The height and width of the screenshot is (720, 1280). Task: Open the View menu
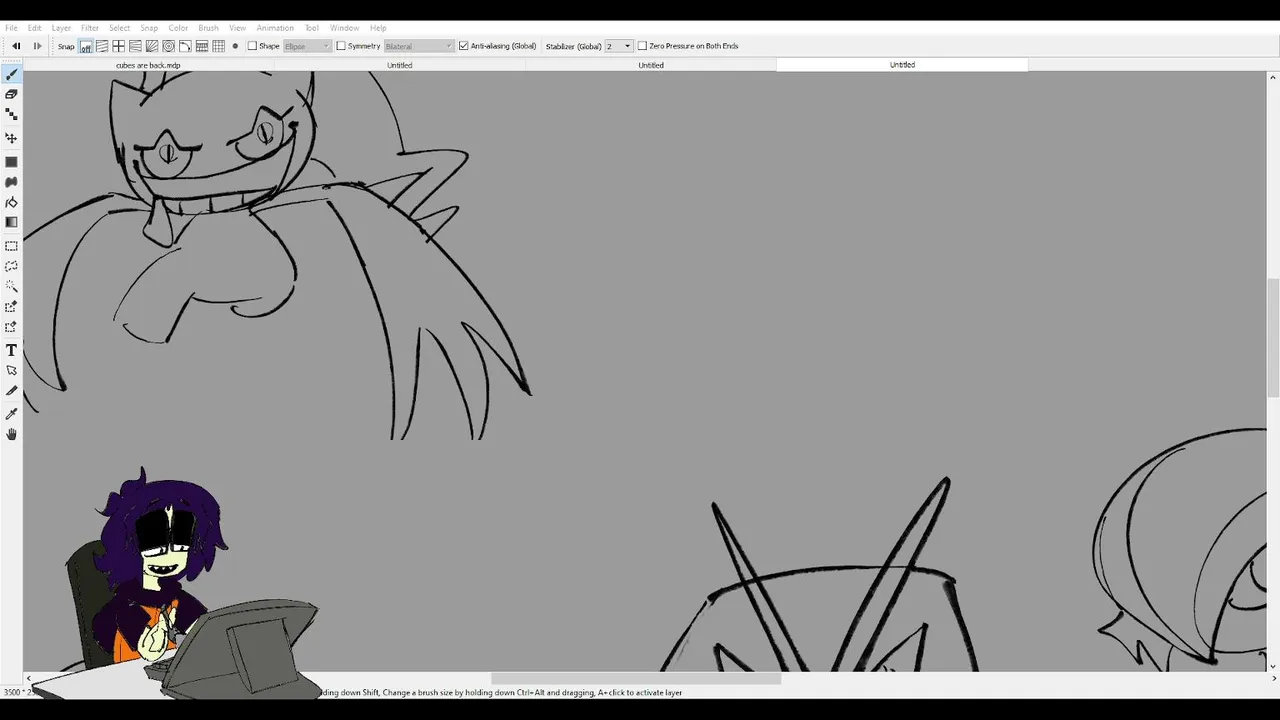point(237,28)
